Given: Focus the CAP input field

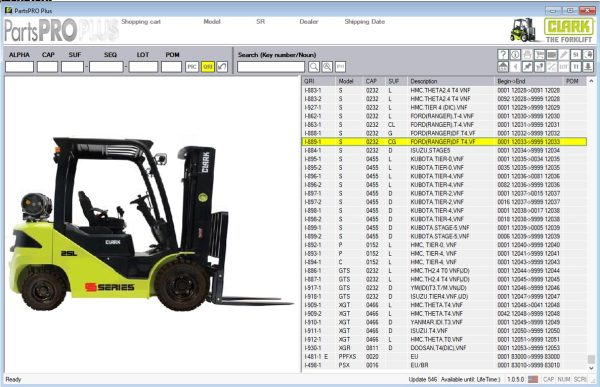Looking at the screenshot, I should click(x=47, y=67).
